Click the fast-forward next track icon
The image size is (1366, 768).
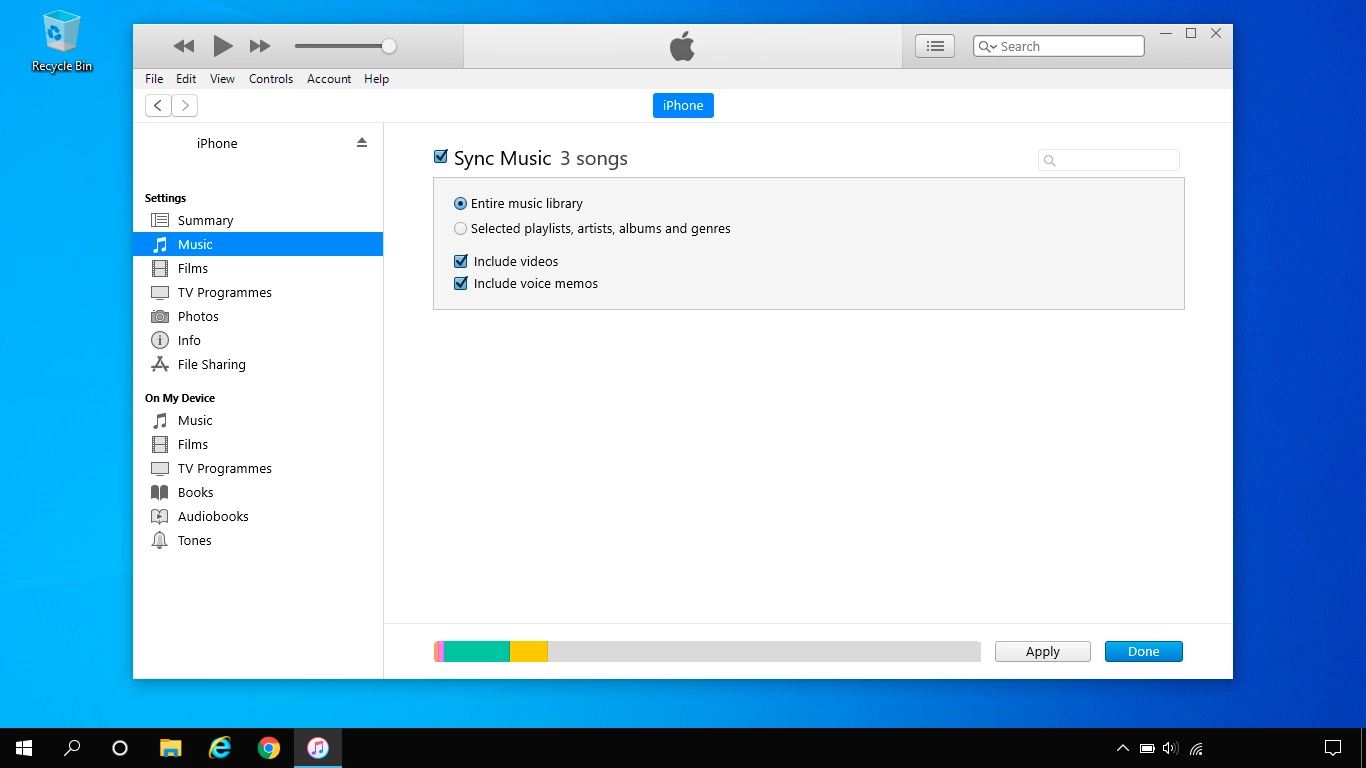[260, 46]
